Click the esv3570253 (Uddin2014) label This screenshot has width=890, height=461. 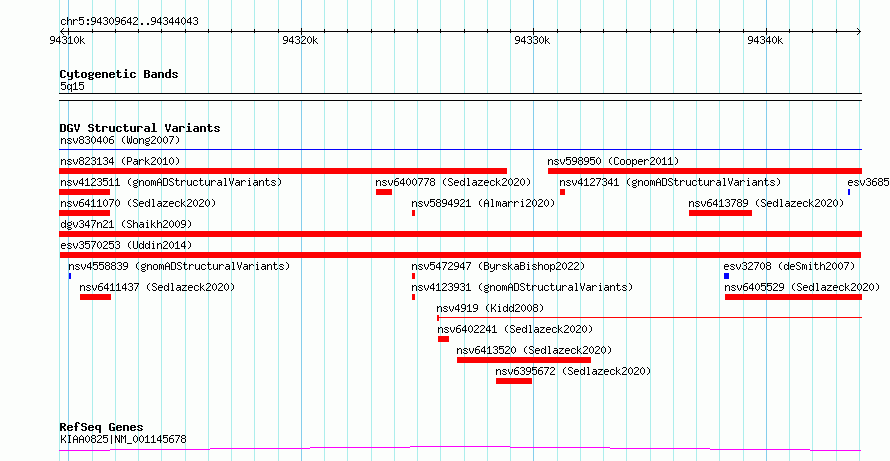[x=126, y=245]
